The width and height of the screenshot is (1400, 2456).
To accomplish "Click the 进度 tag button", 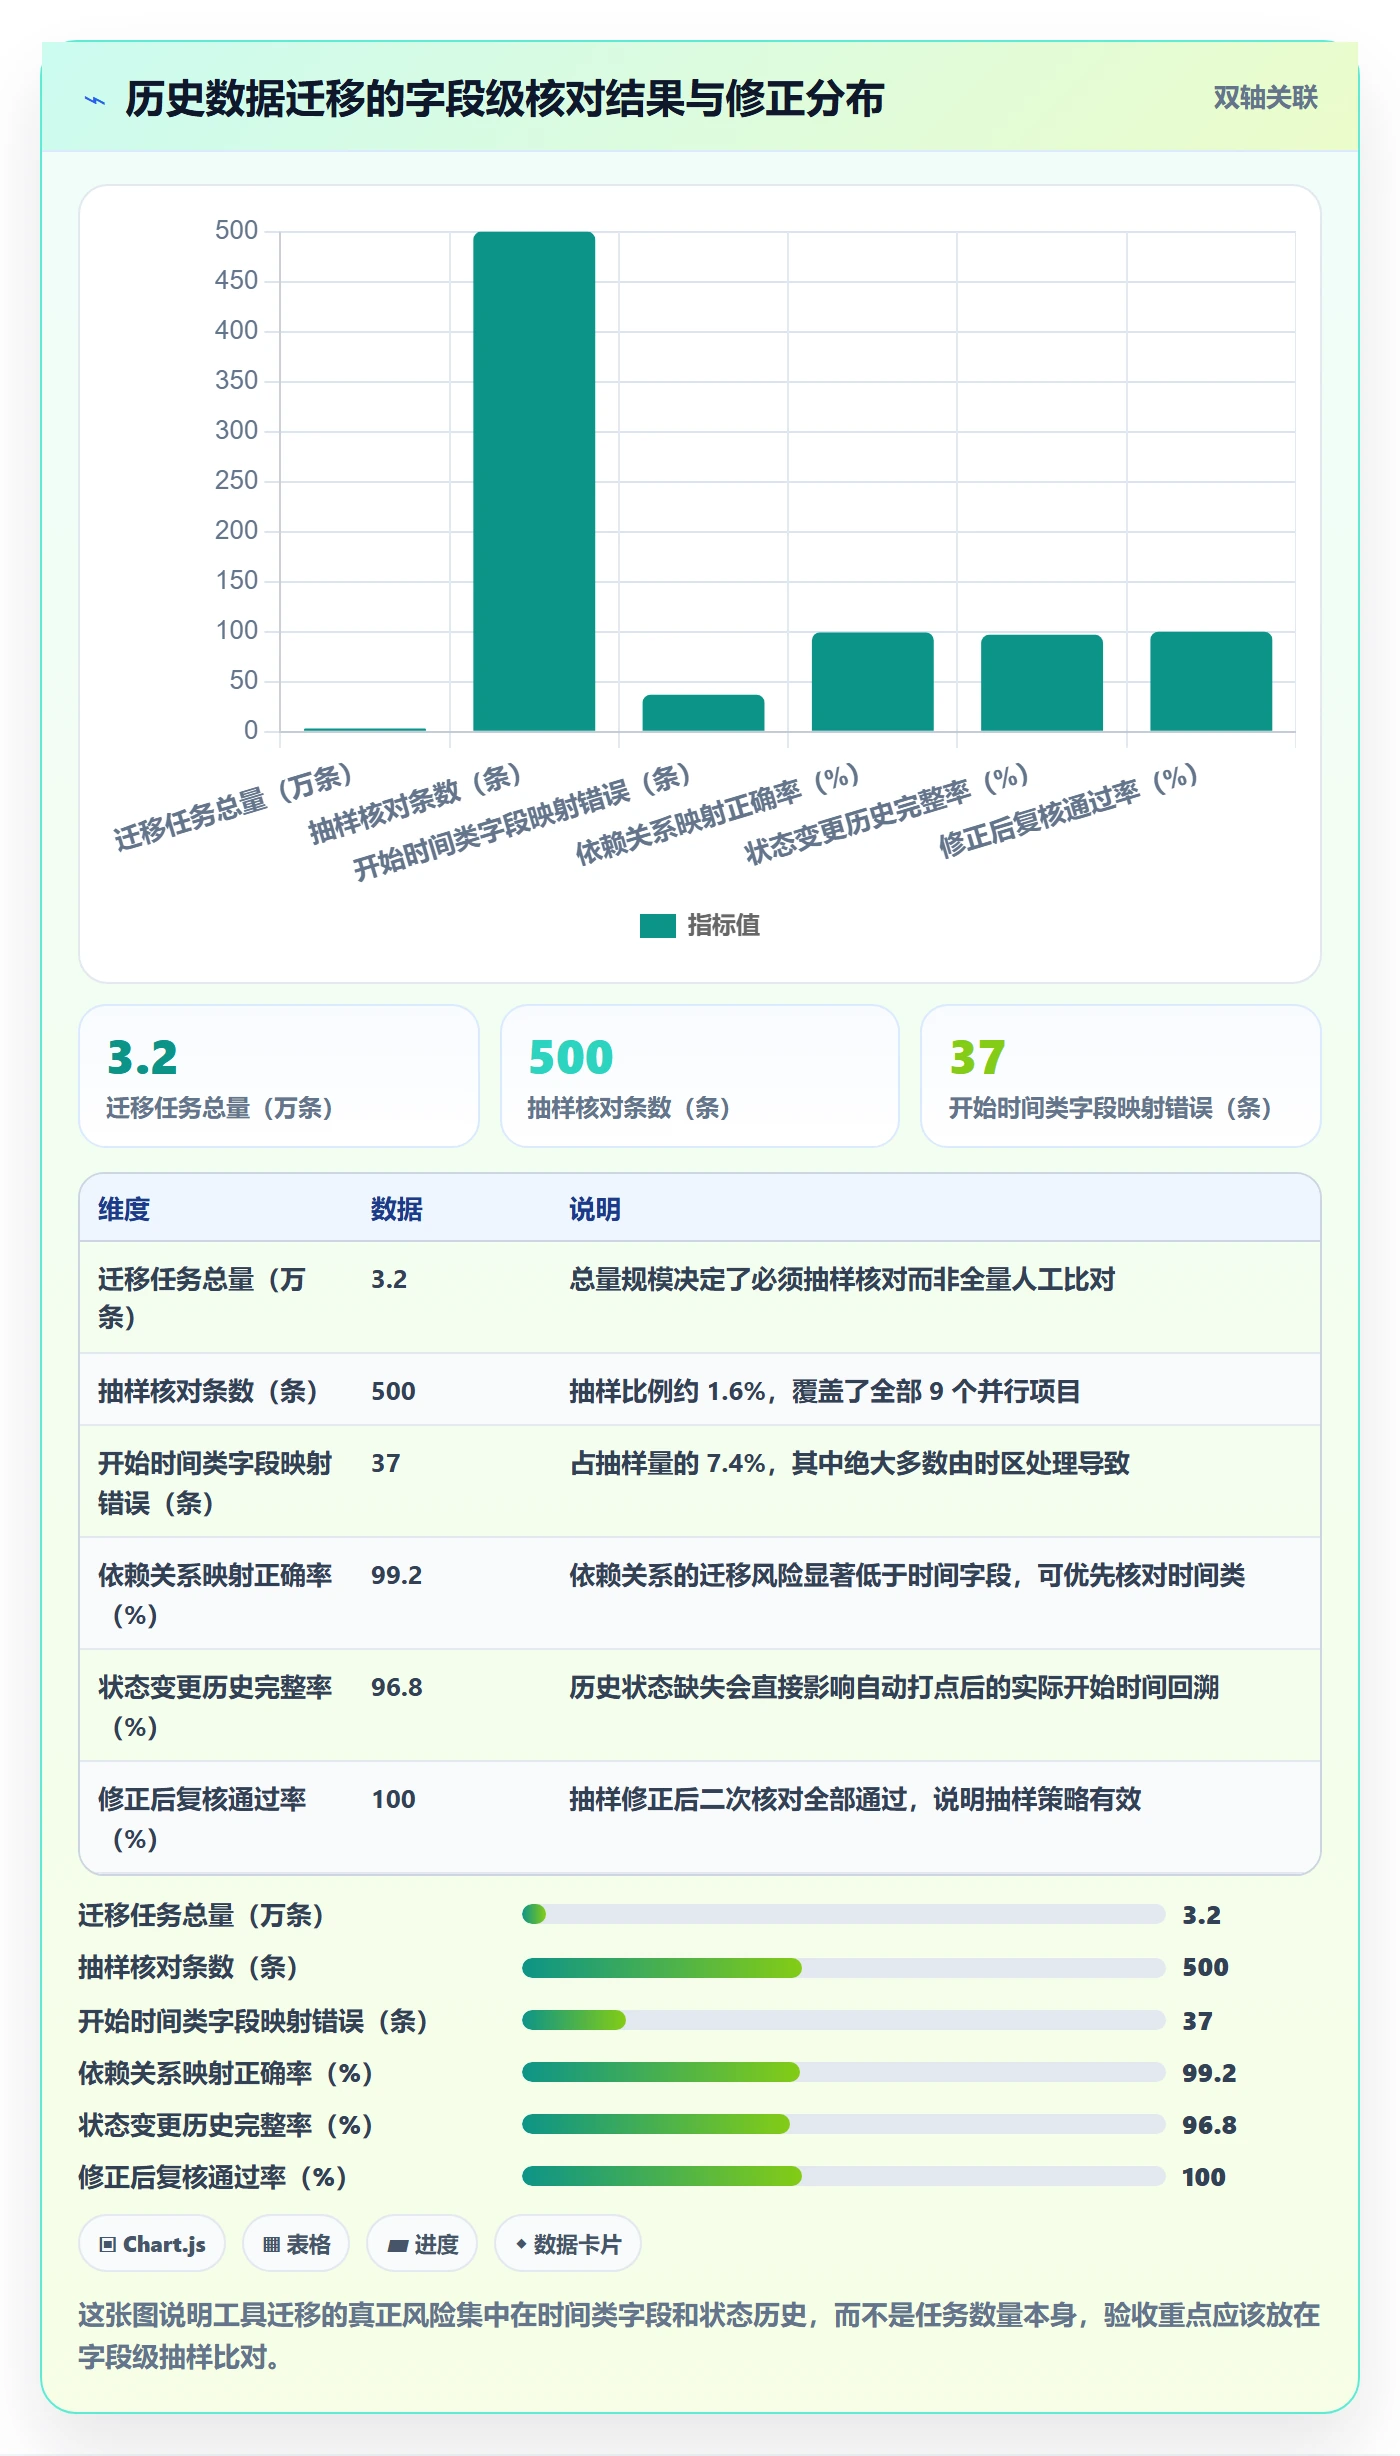I will pyautogui.click(x=422, y=2244).
